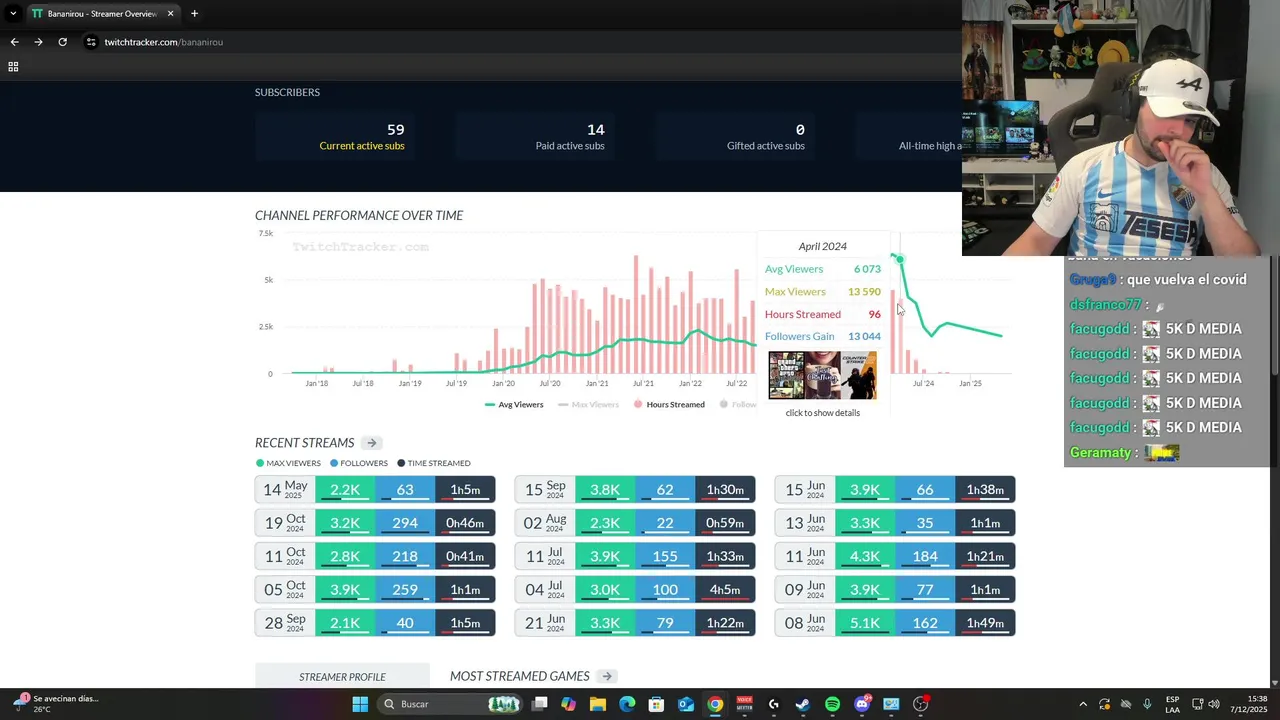
Task: Toggle Hours Streamed series in chart legend
Action: (x=669, y=405)
